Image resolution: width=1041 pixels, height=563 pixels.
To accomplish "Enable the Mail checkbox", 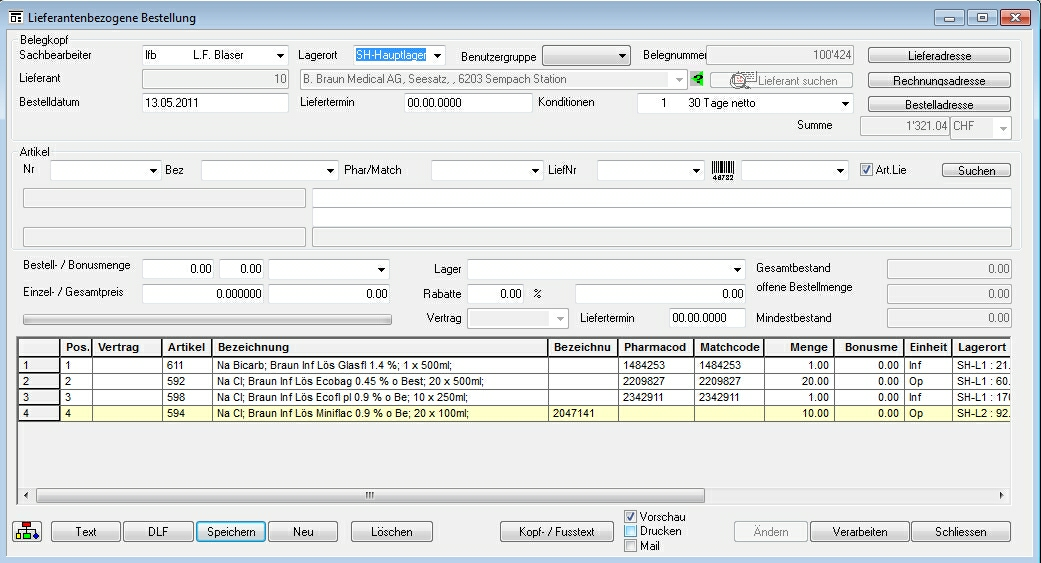I will click(630, 546).
